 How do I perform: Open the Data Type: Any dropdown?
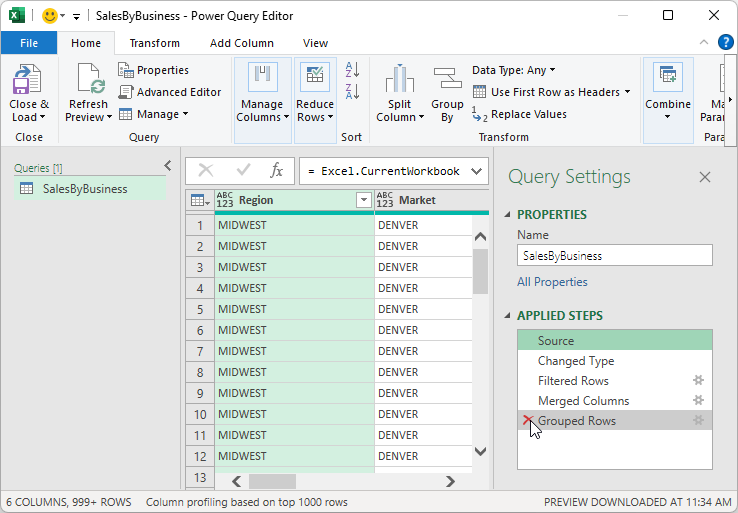(x=513, y=70)
